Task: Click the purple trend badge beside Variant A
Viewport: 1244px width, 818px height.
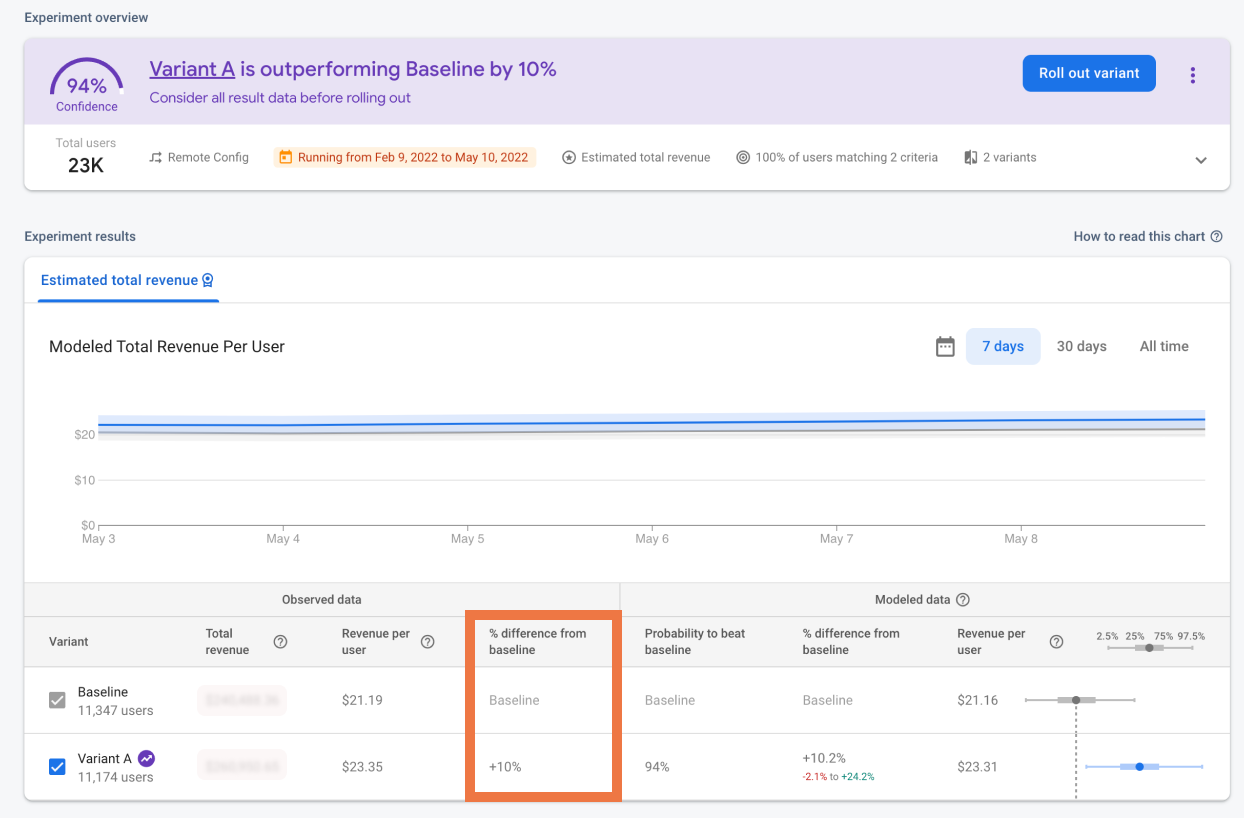Action: 146,758
